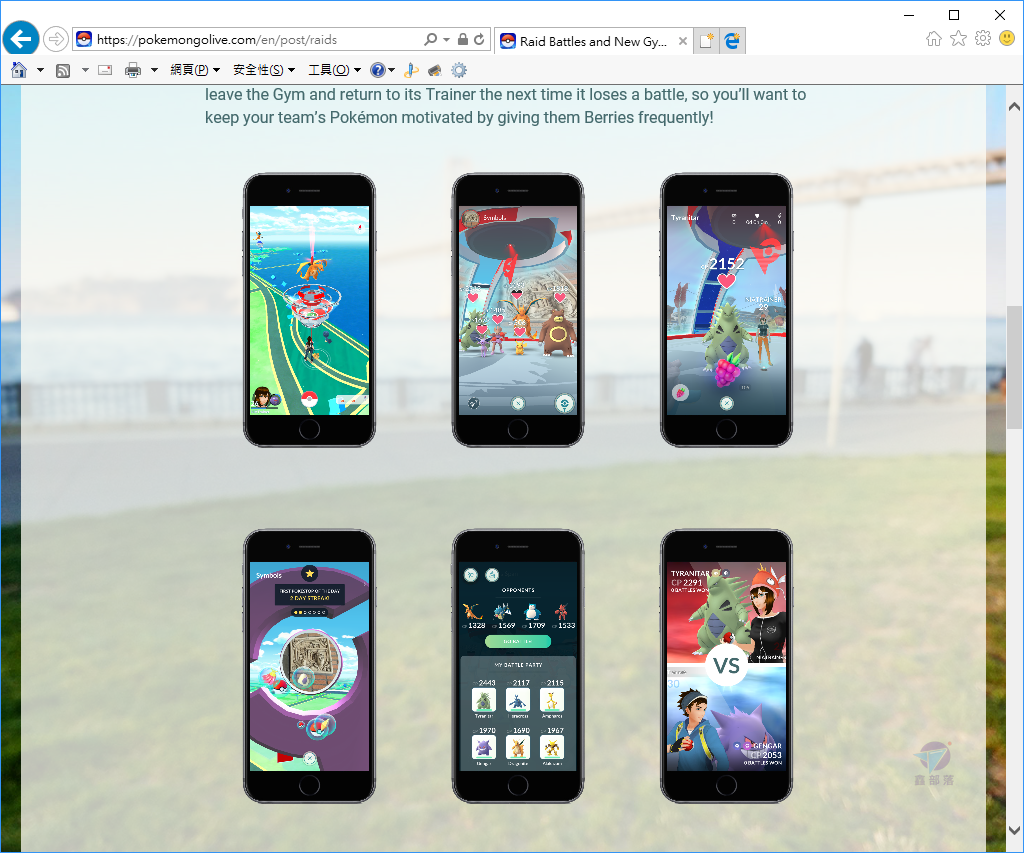Screen dimensions: 1024x853
Task: Open Microsoft Edge from the tab bar icon
Action: point(732,41)
